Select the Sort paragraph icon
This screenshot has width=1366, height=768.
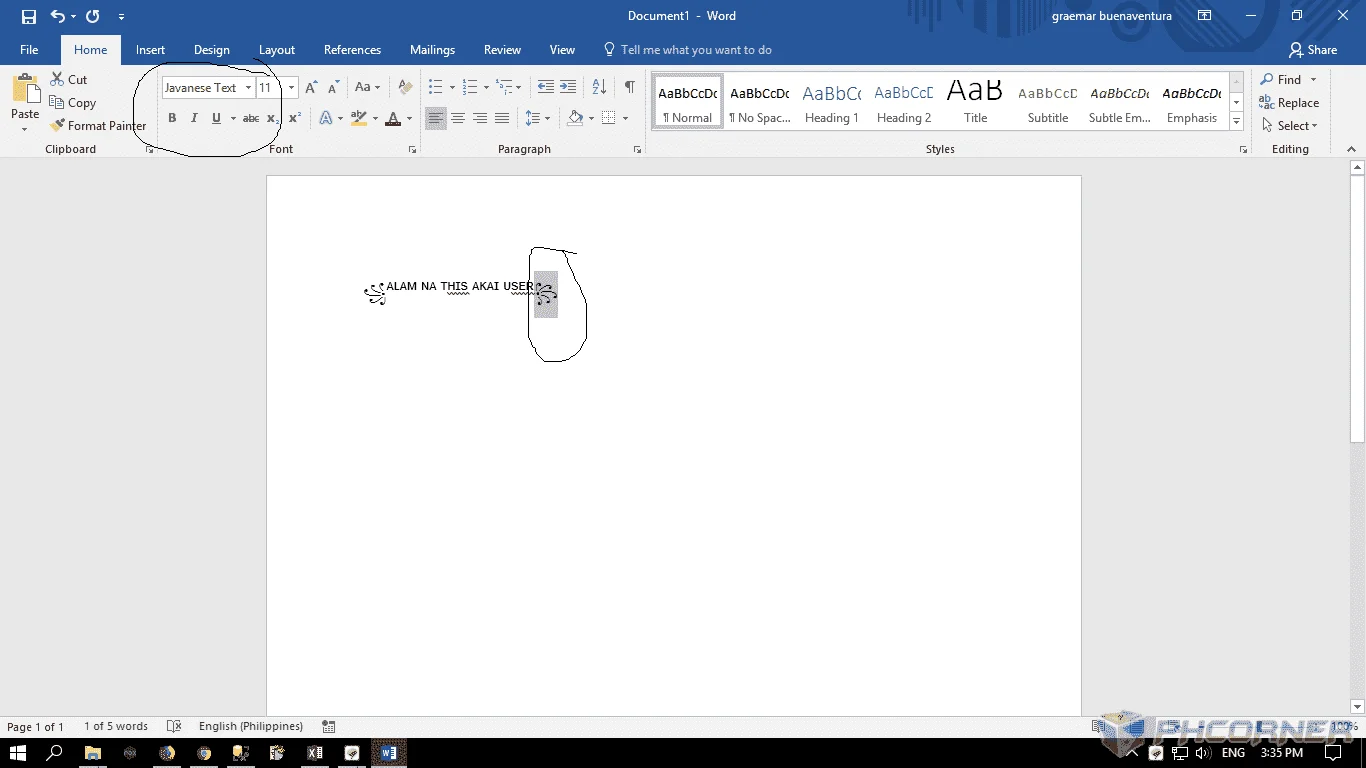click(x=599, y=87)
